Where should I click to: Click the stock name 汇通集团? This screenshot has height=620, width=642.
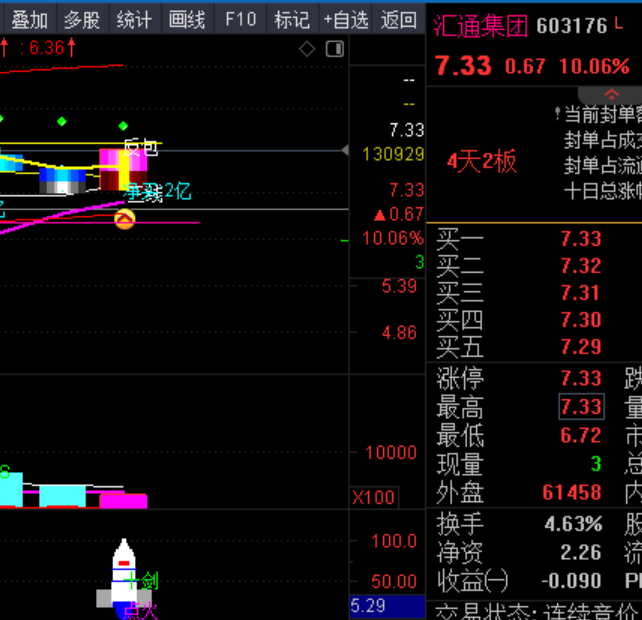[481, 26]
